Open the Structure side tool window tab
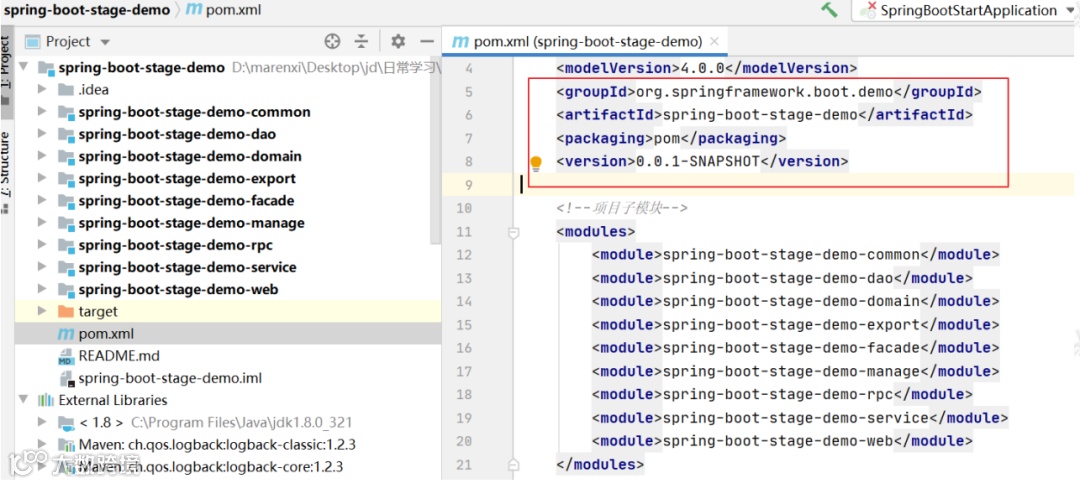 pyautogui.click(x=6, y=163)
